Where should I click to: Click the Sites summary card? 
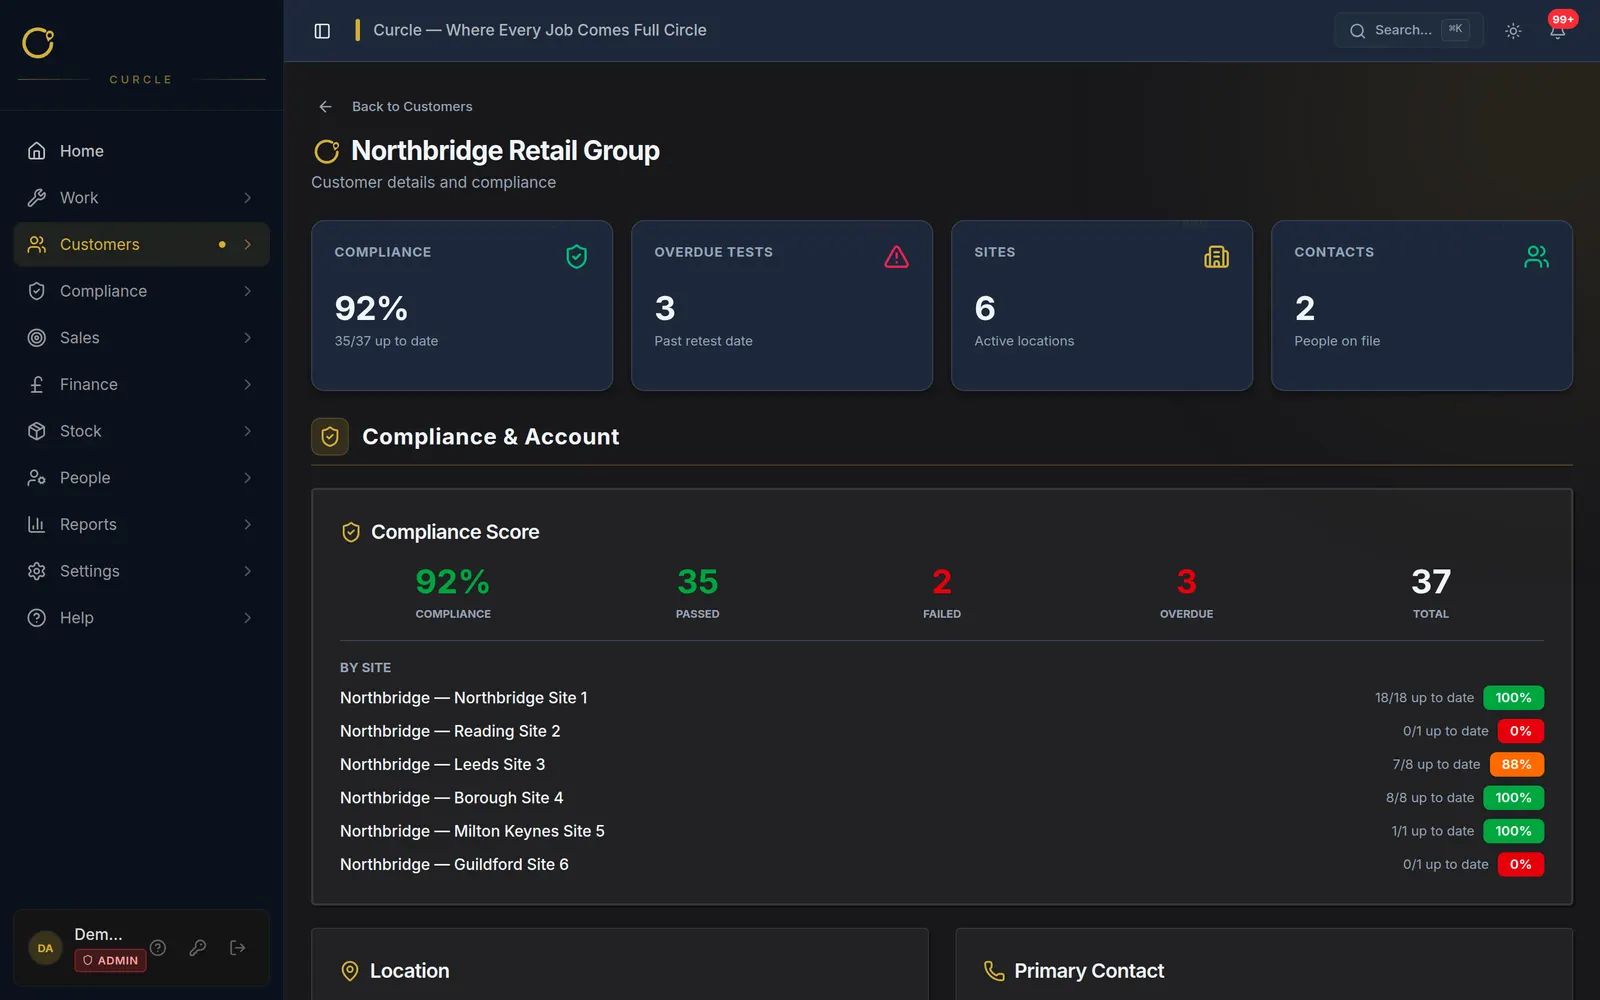pos(1102,305)
